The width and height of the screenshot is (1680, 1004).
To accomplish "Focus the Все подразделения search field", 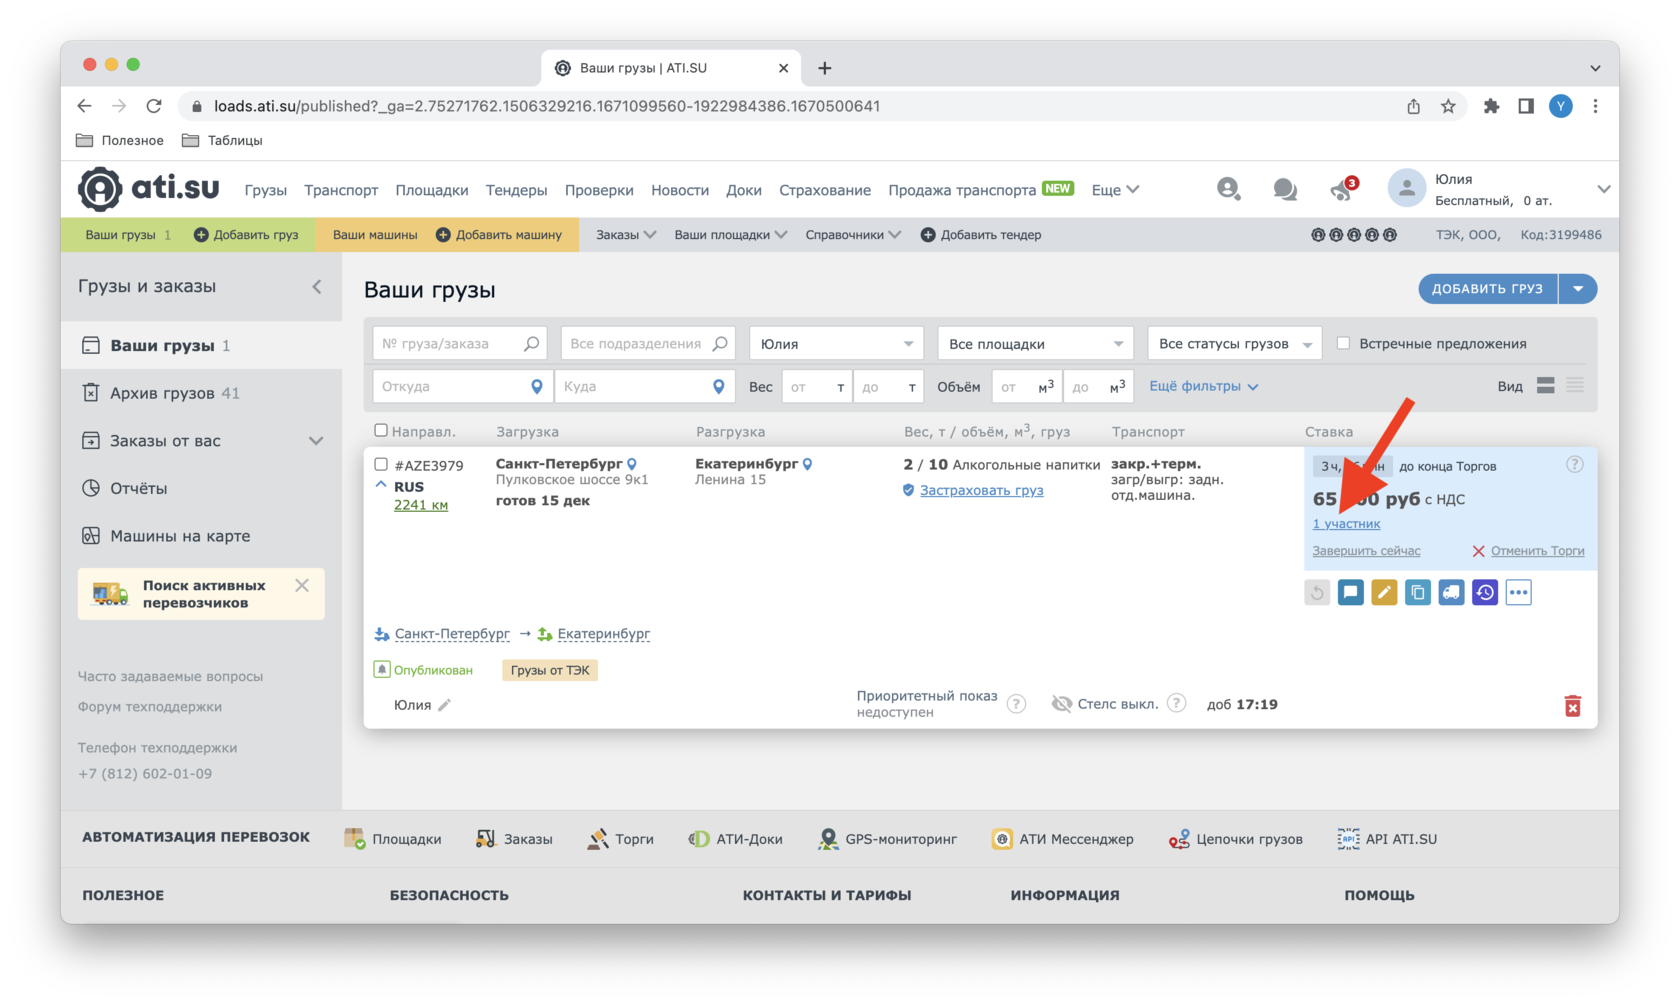I will pyautogui.click(x=648, y=344).
